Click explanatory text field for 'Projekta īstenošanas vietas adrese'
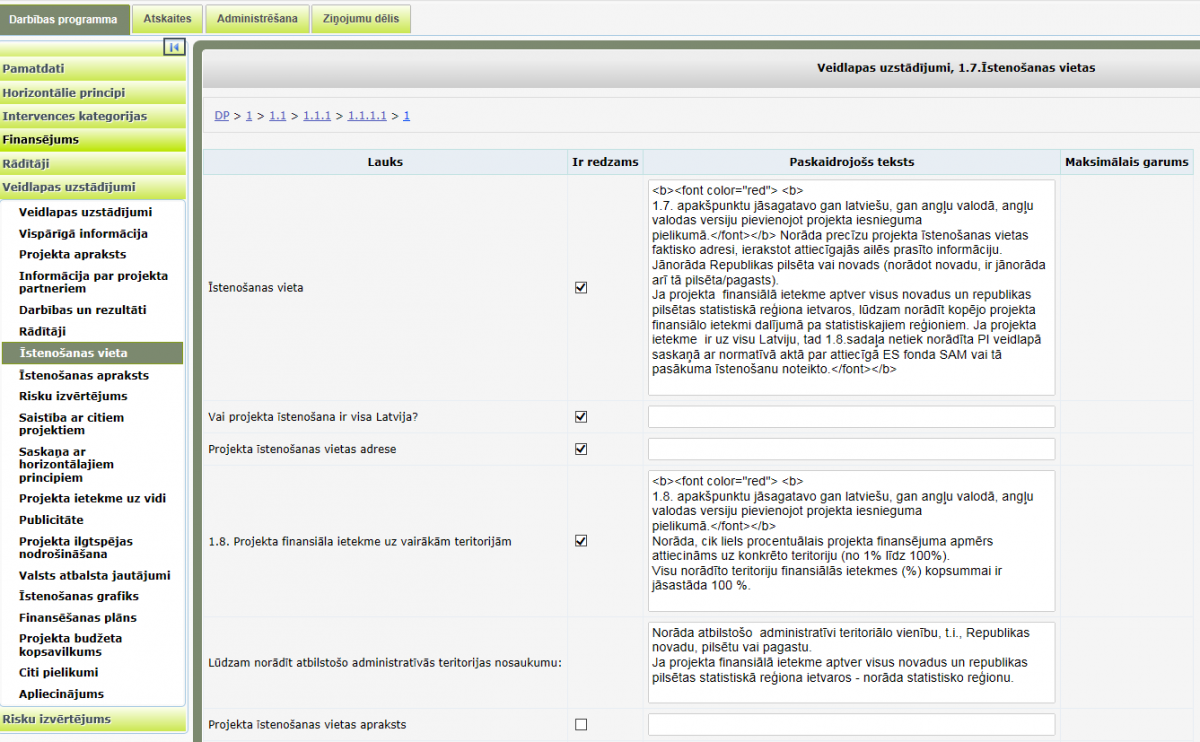 click(851, 449)
